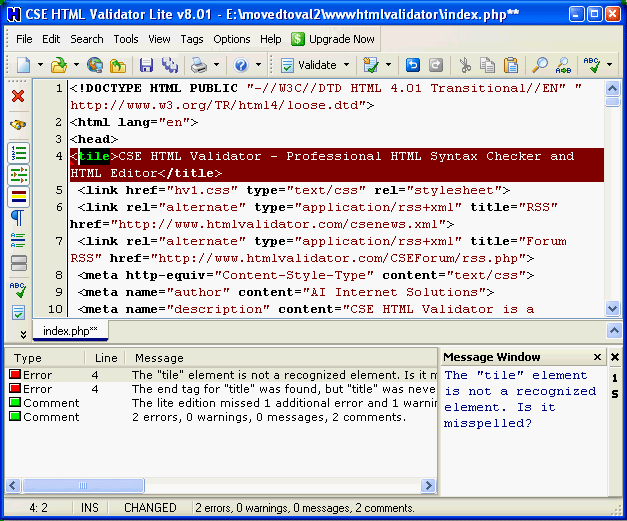627x521 pixels.
Task: Click the editor scrollbar up arrow
Action: [x=613, y=88]
